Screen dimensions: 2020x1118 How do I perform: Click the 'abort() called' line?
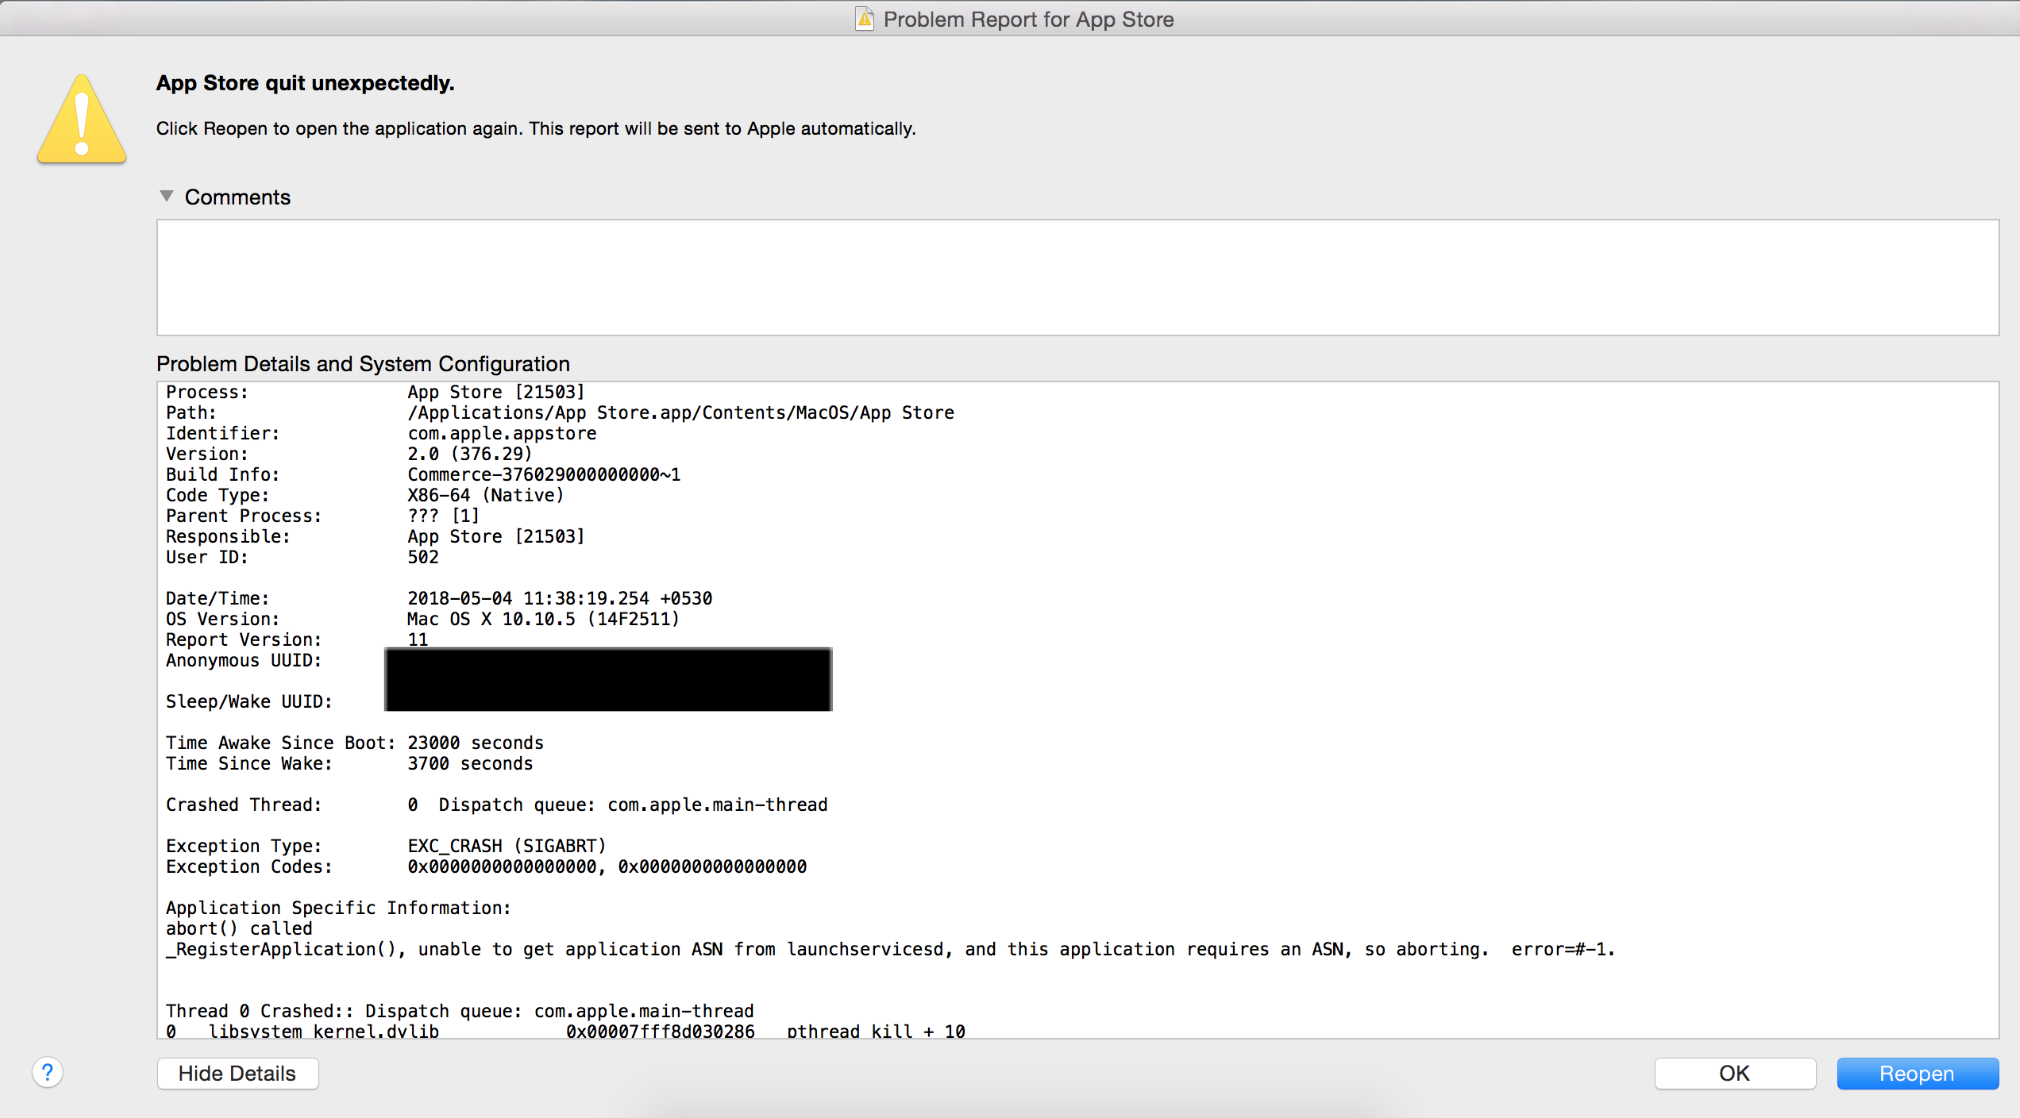pyautogui.click(x=239, y=928)
